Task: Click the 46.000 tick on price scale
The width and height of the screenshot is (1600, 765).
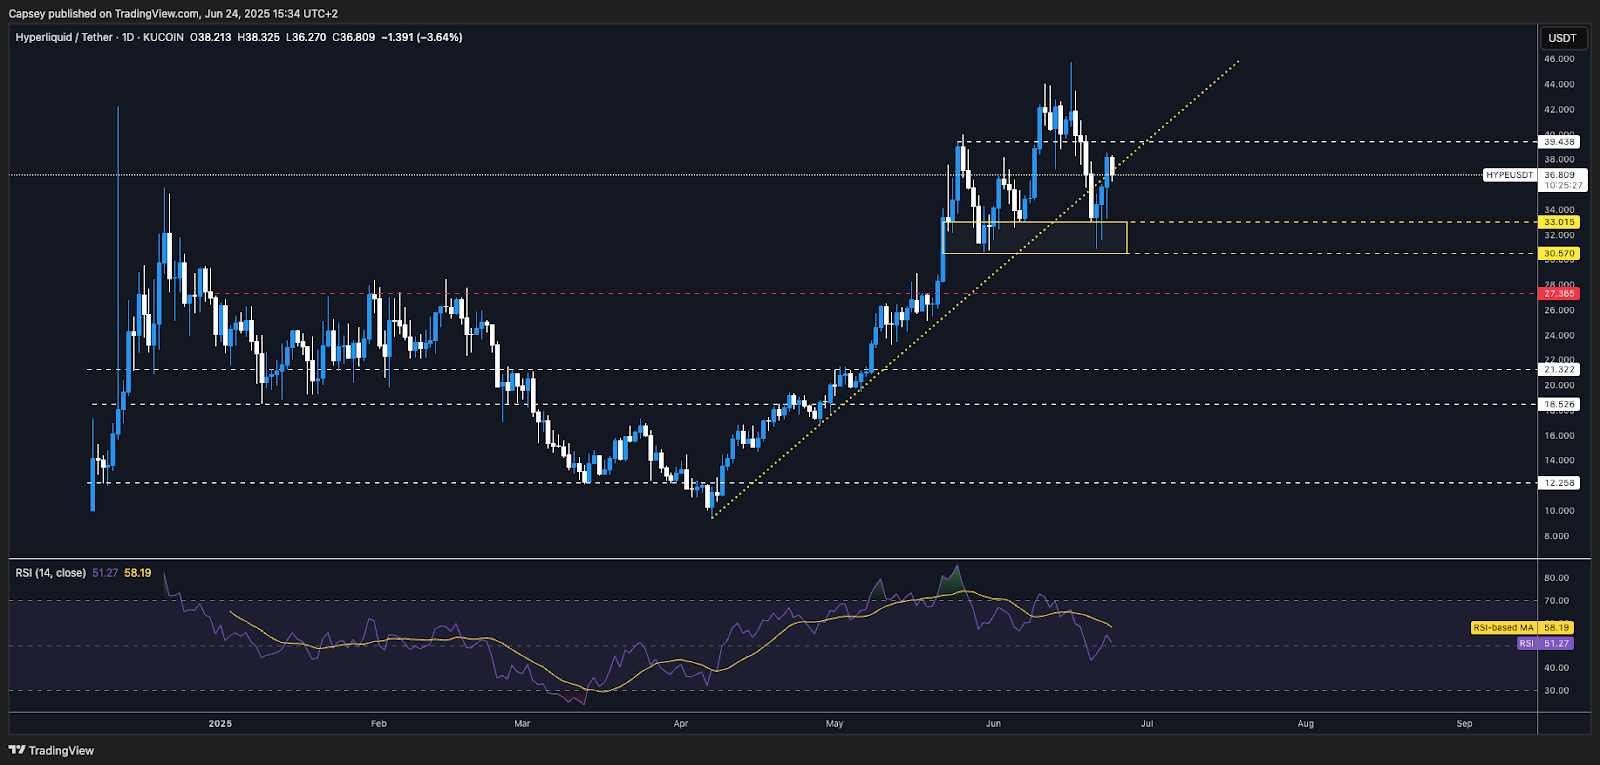Action: click(x=1559, y=59)
